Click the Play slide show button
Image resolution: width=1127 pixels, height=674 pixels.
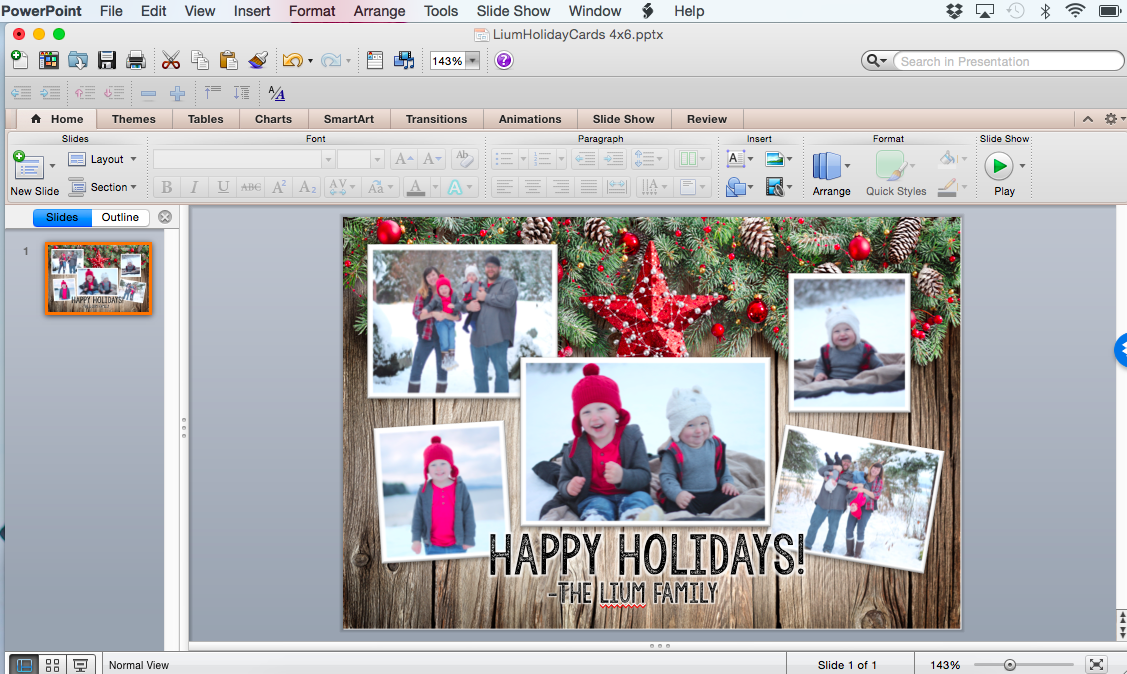[x=999, y=166]
